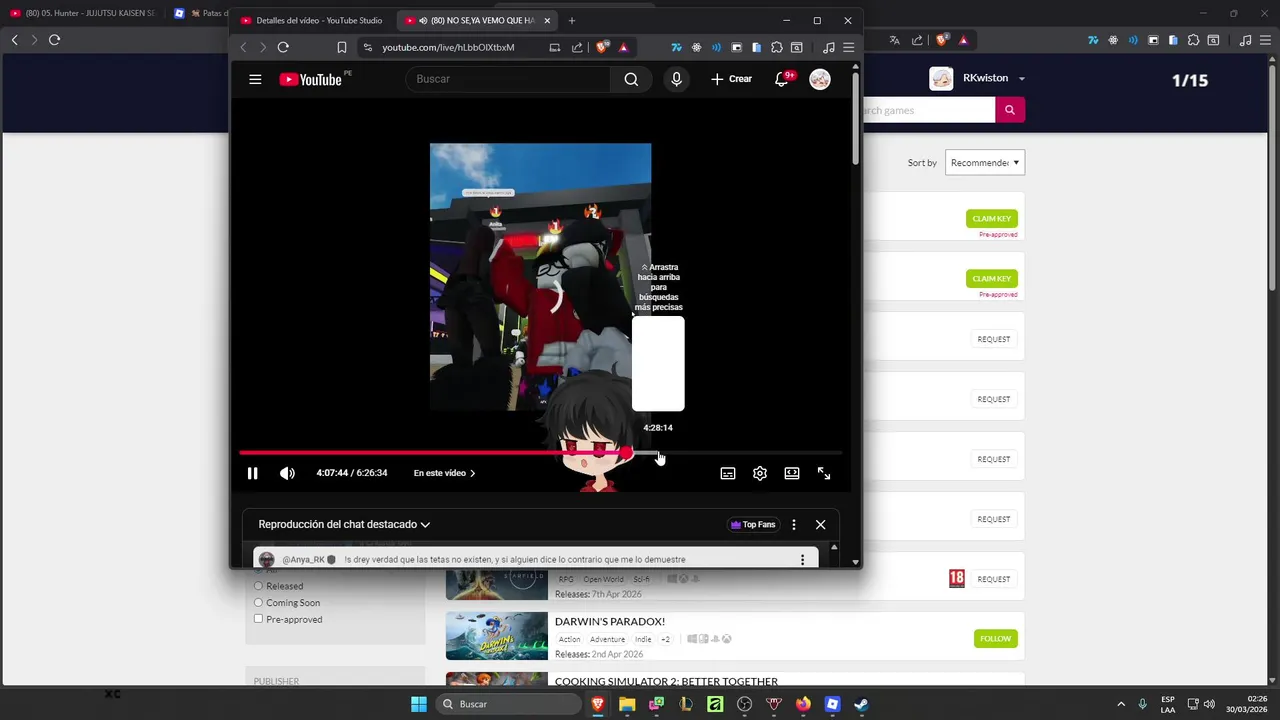Click the Crear button

point(732,79)
